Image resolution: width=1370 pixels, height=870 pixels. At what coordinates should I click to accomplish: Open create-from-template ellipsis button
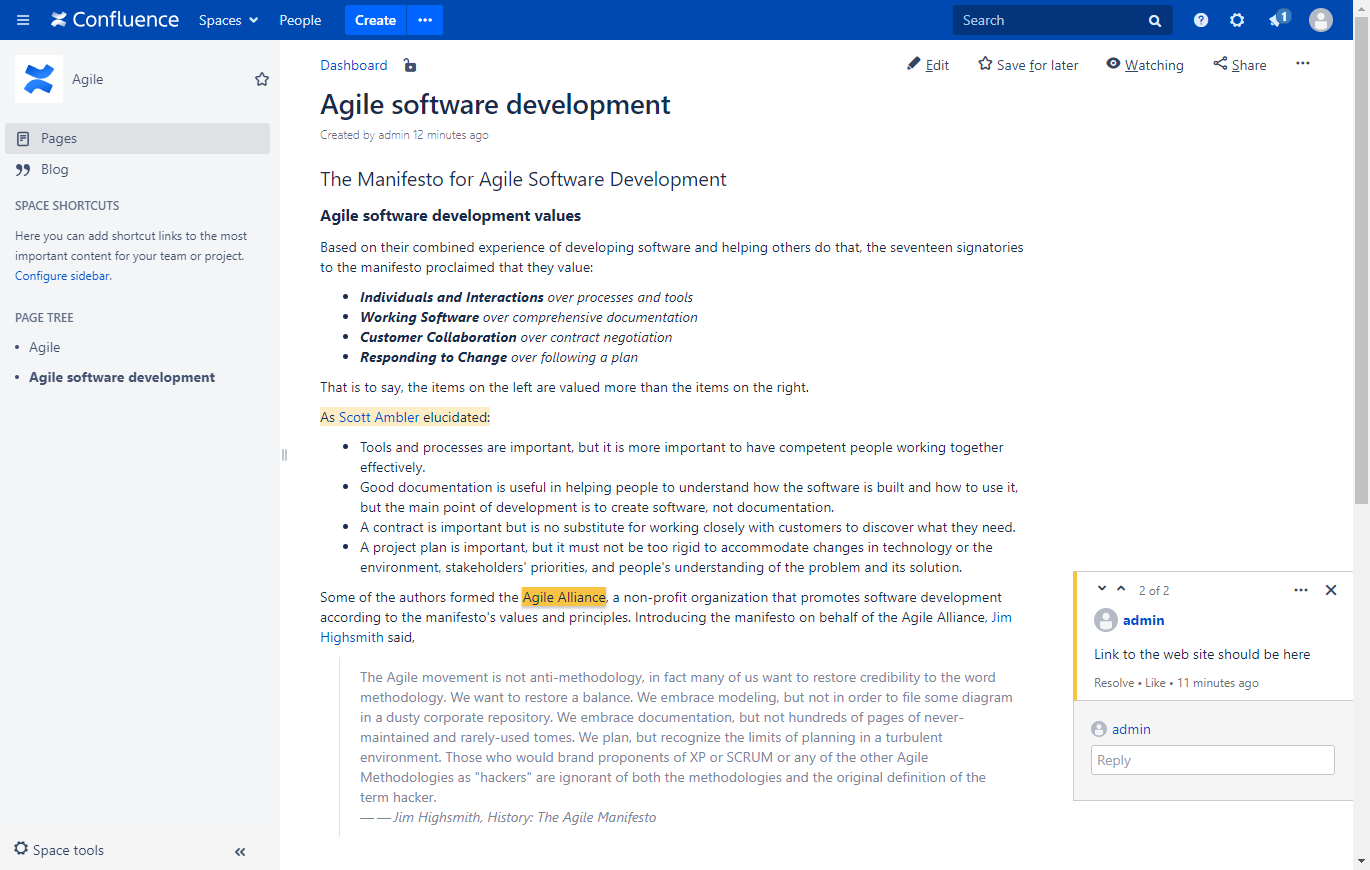point(425,20)
